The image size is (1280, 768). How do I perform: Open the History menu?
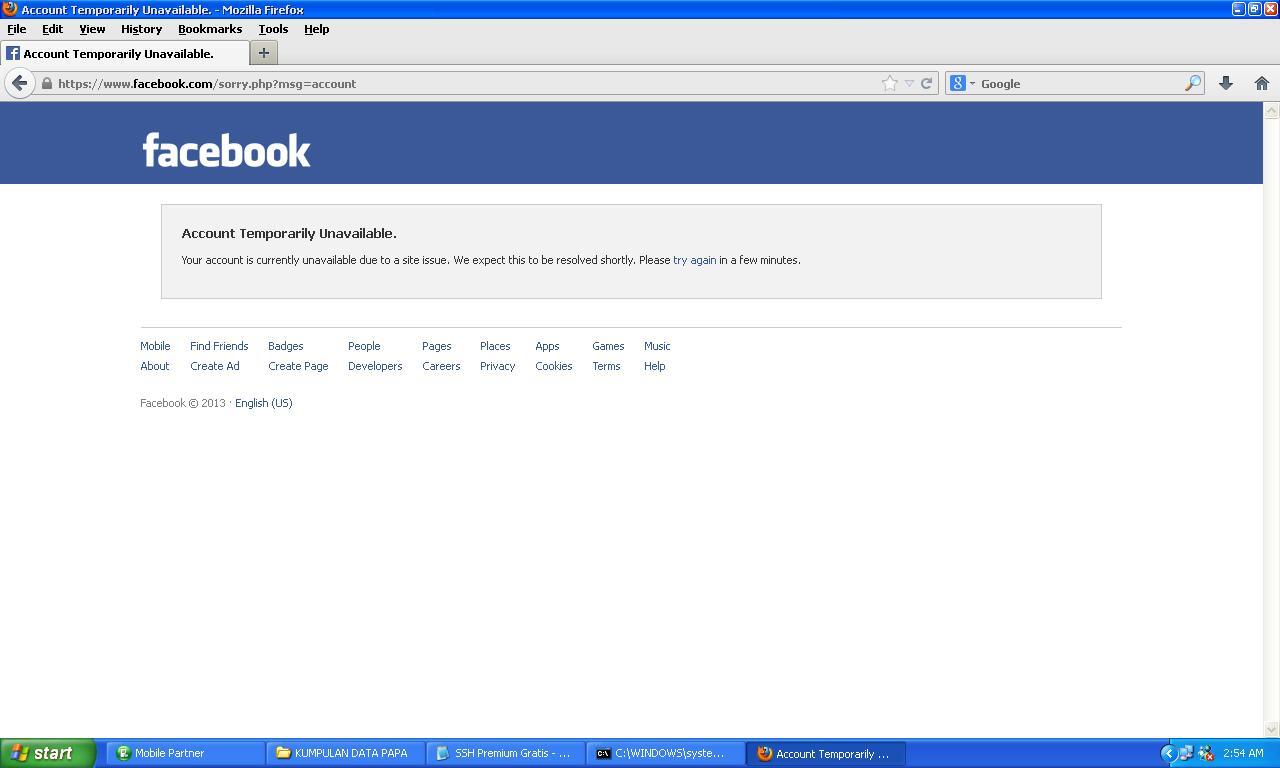coord(141,29)
